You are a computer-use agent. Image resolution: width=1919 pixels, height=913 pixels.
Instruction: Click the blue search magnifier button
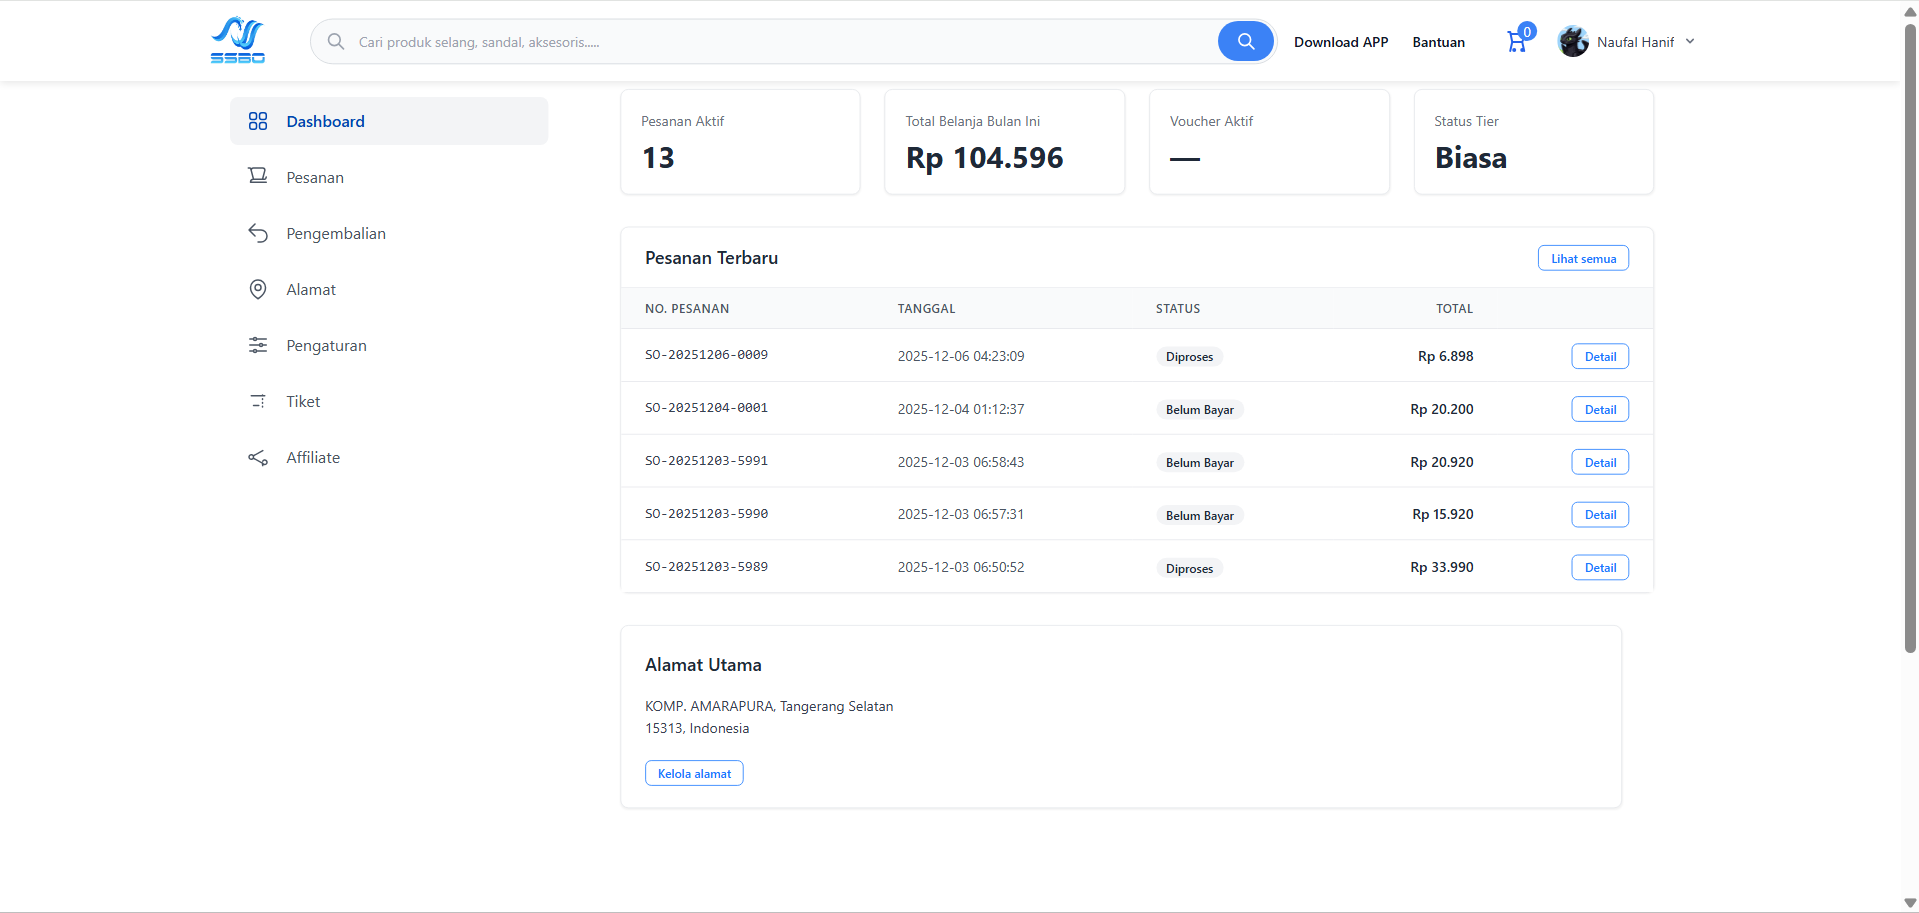[1245, 41]
